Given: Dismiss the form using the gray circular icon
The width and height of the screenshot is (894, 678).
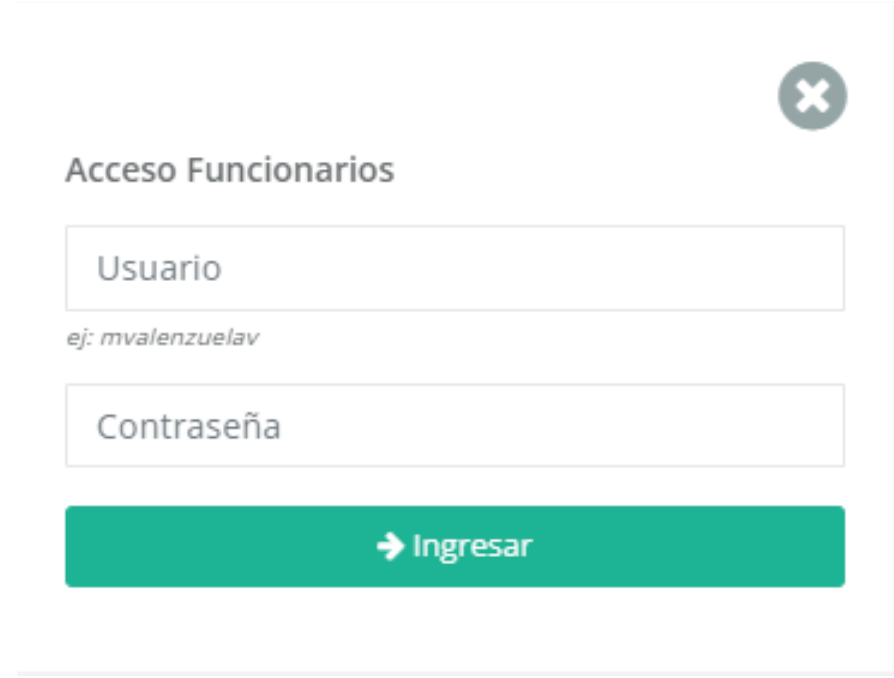Looking at the screenshot, I should click(x=812, y=96).
